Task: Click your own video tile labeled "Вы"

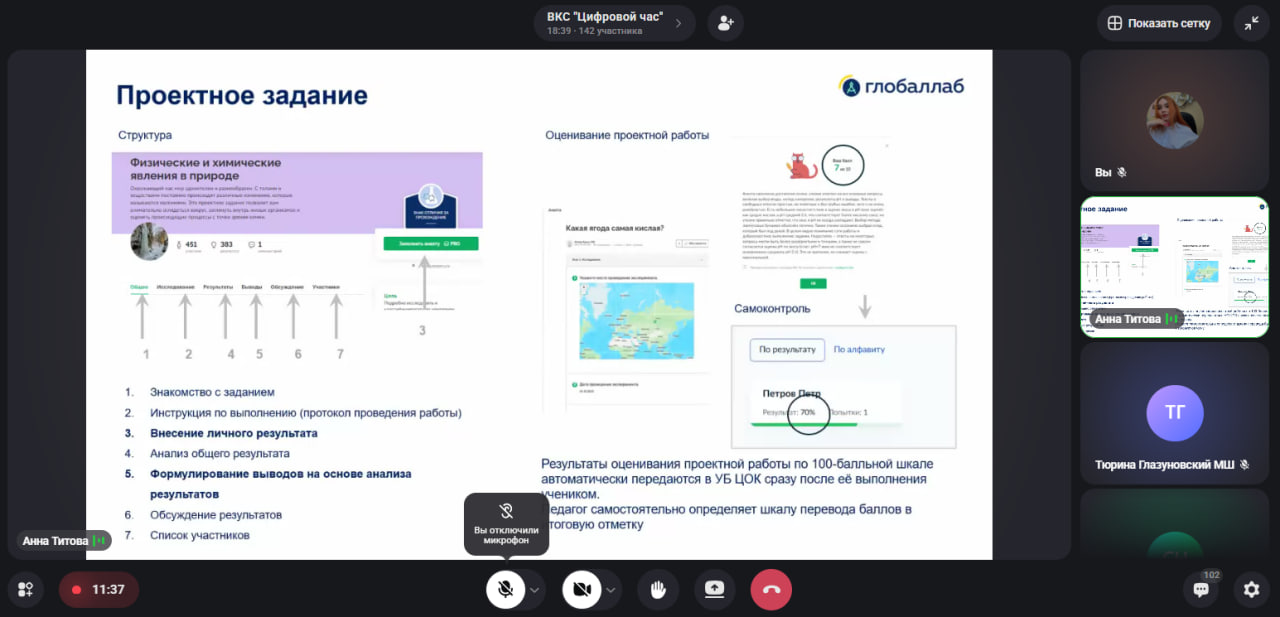Action: (x=1174, y=120)
